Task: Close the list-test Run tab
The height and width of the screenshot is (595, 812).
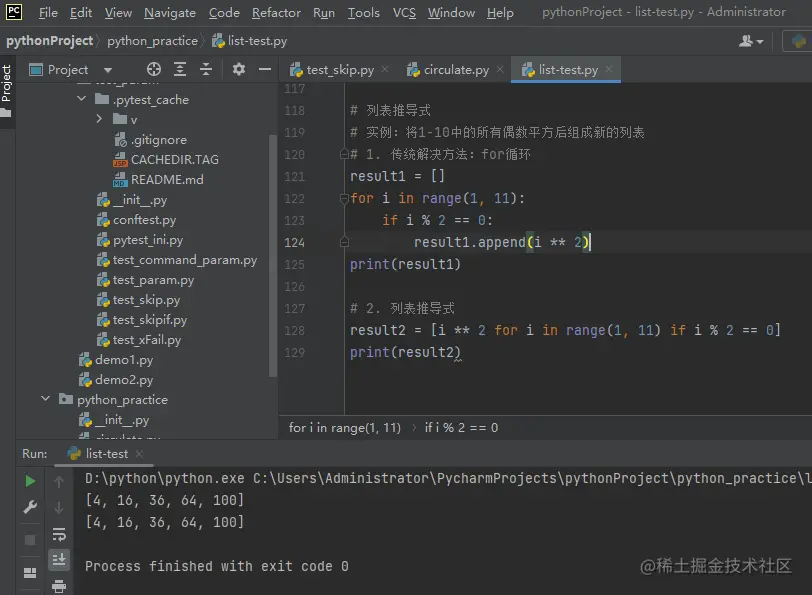Action: [x=139, y=454]
